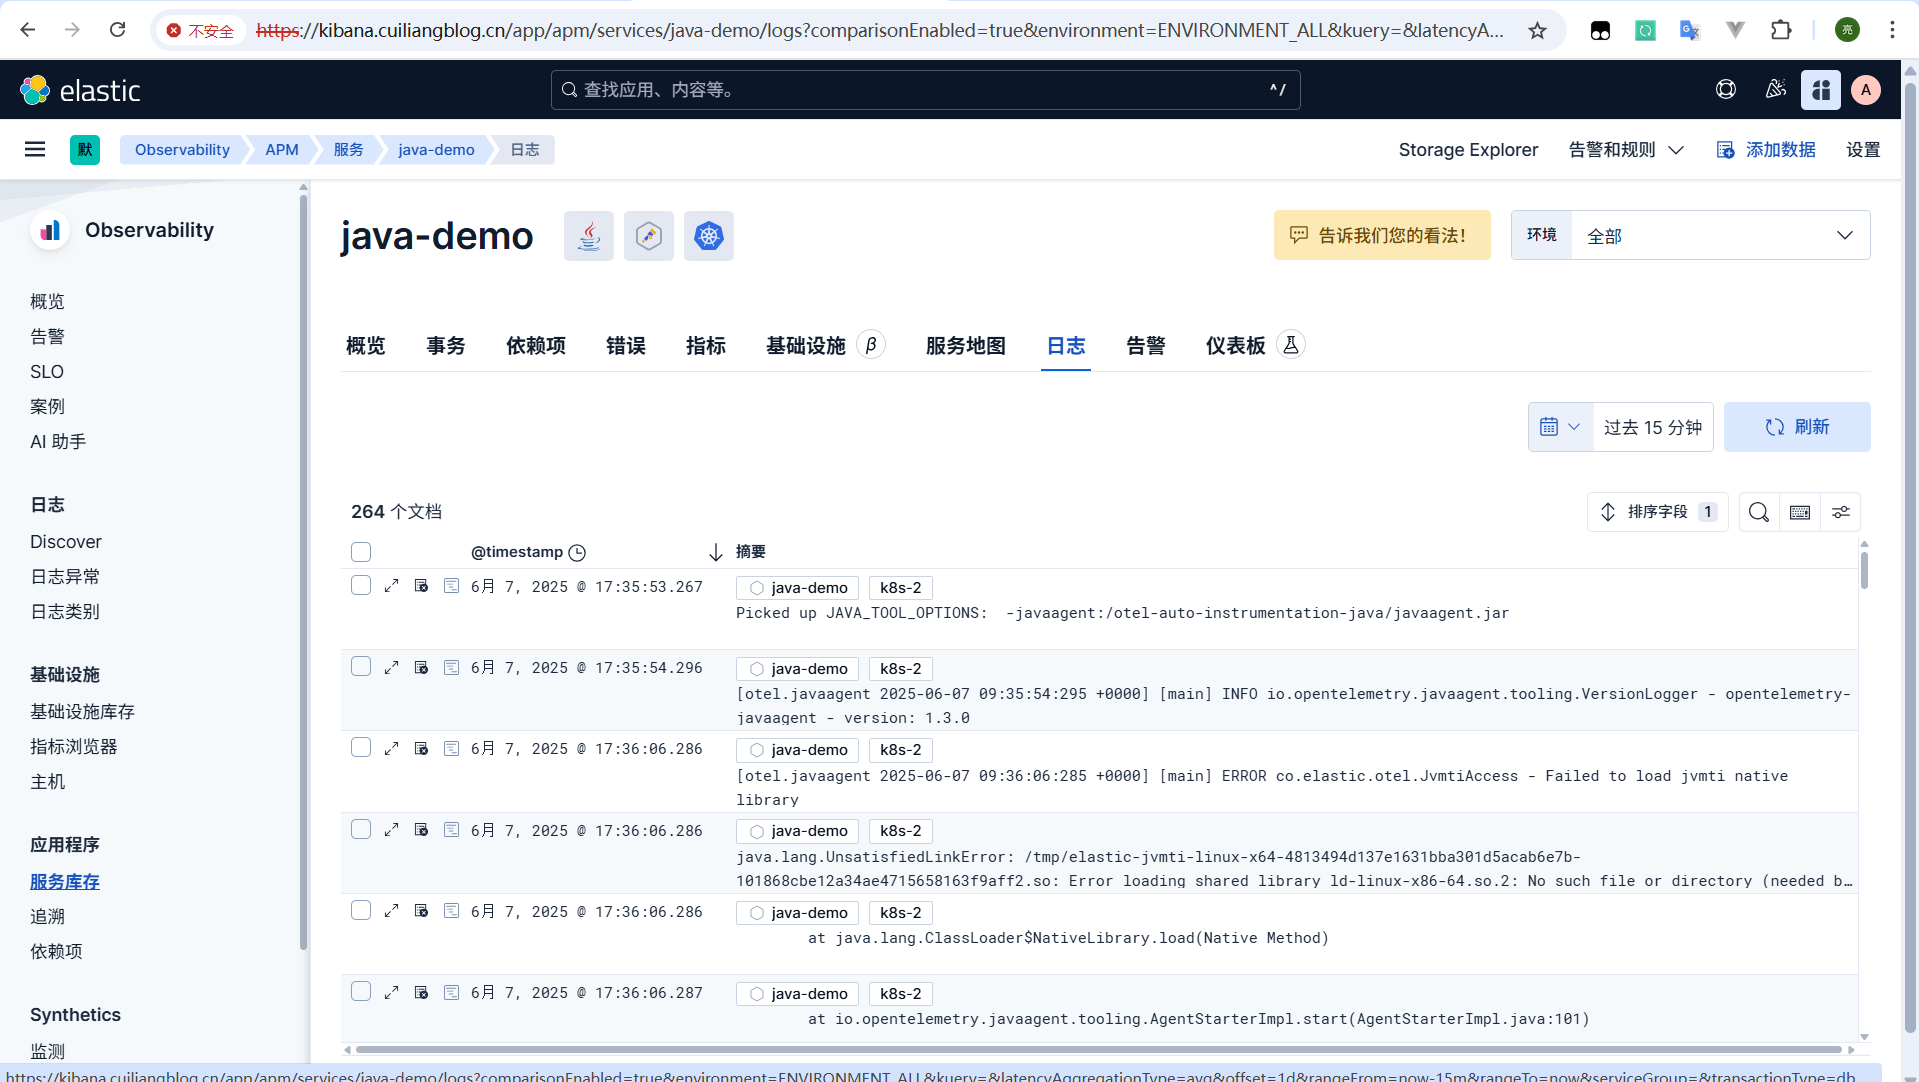Open the main navigation hamburger menu
1919x1082 pixels.
[x=35, y=149]
